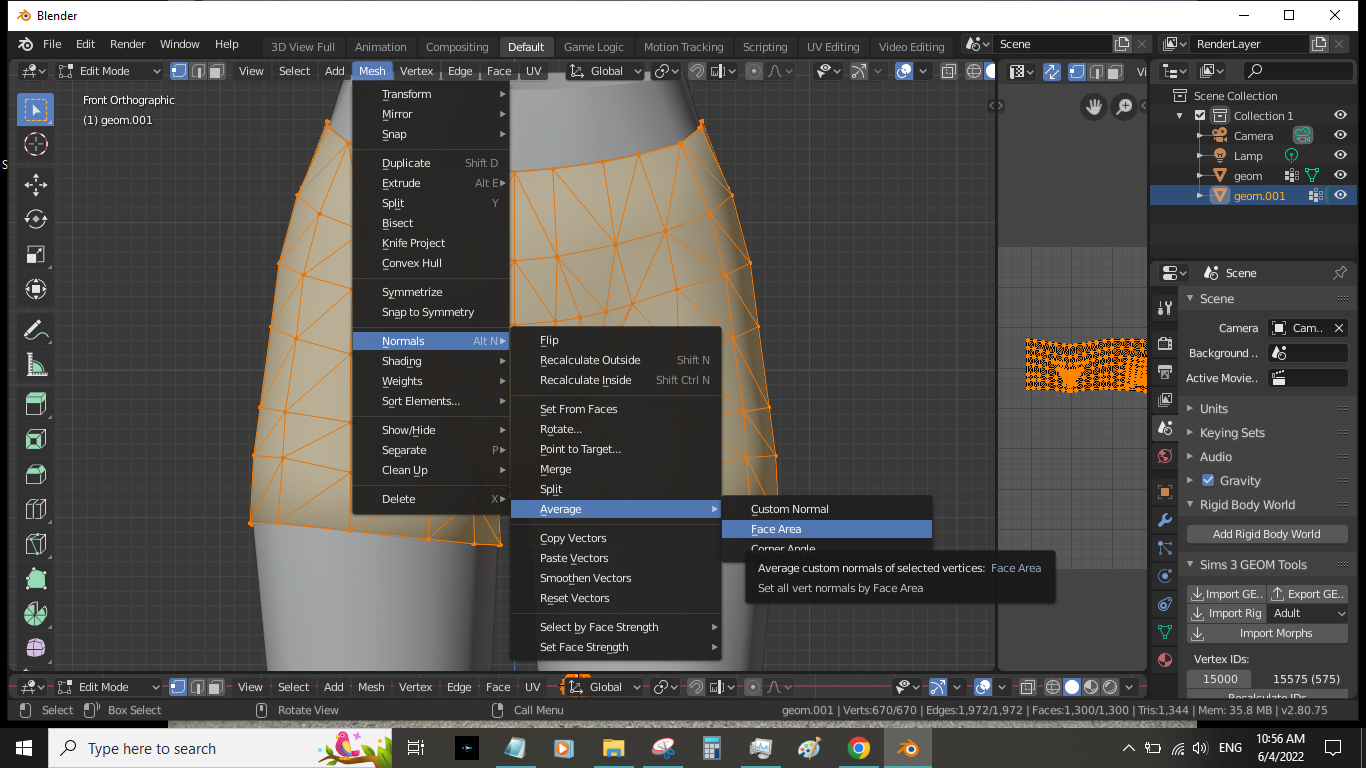Select the Scale tool in left toolbar
This screenshot has width=1366, height=768.
35,254
